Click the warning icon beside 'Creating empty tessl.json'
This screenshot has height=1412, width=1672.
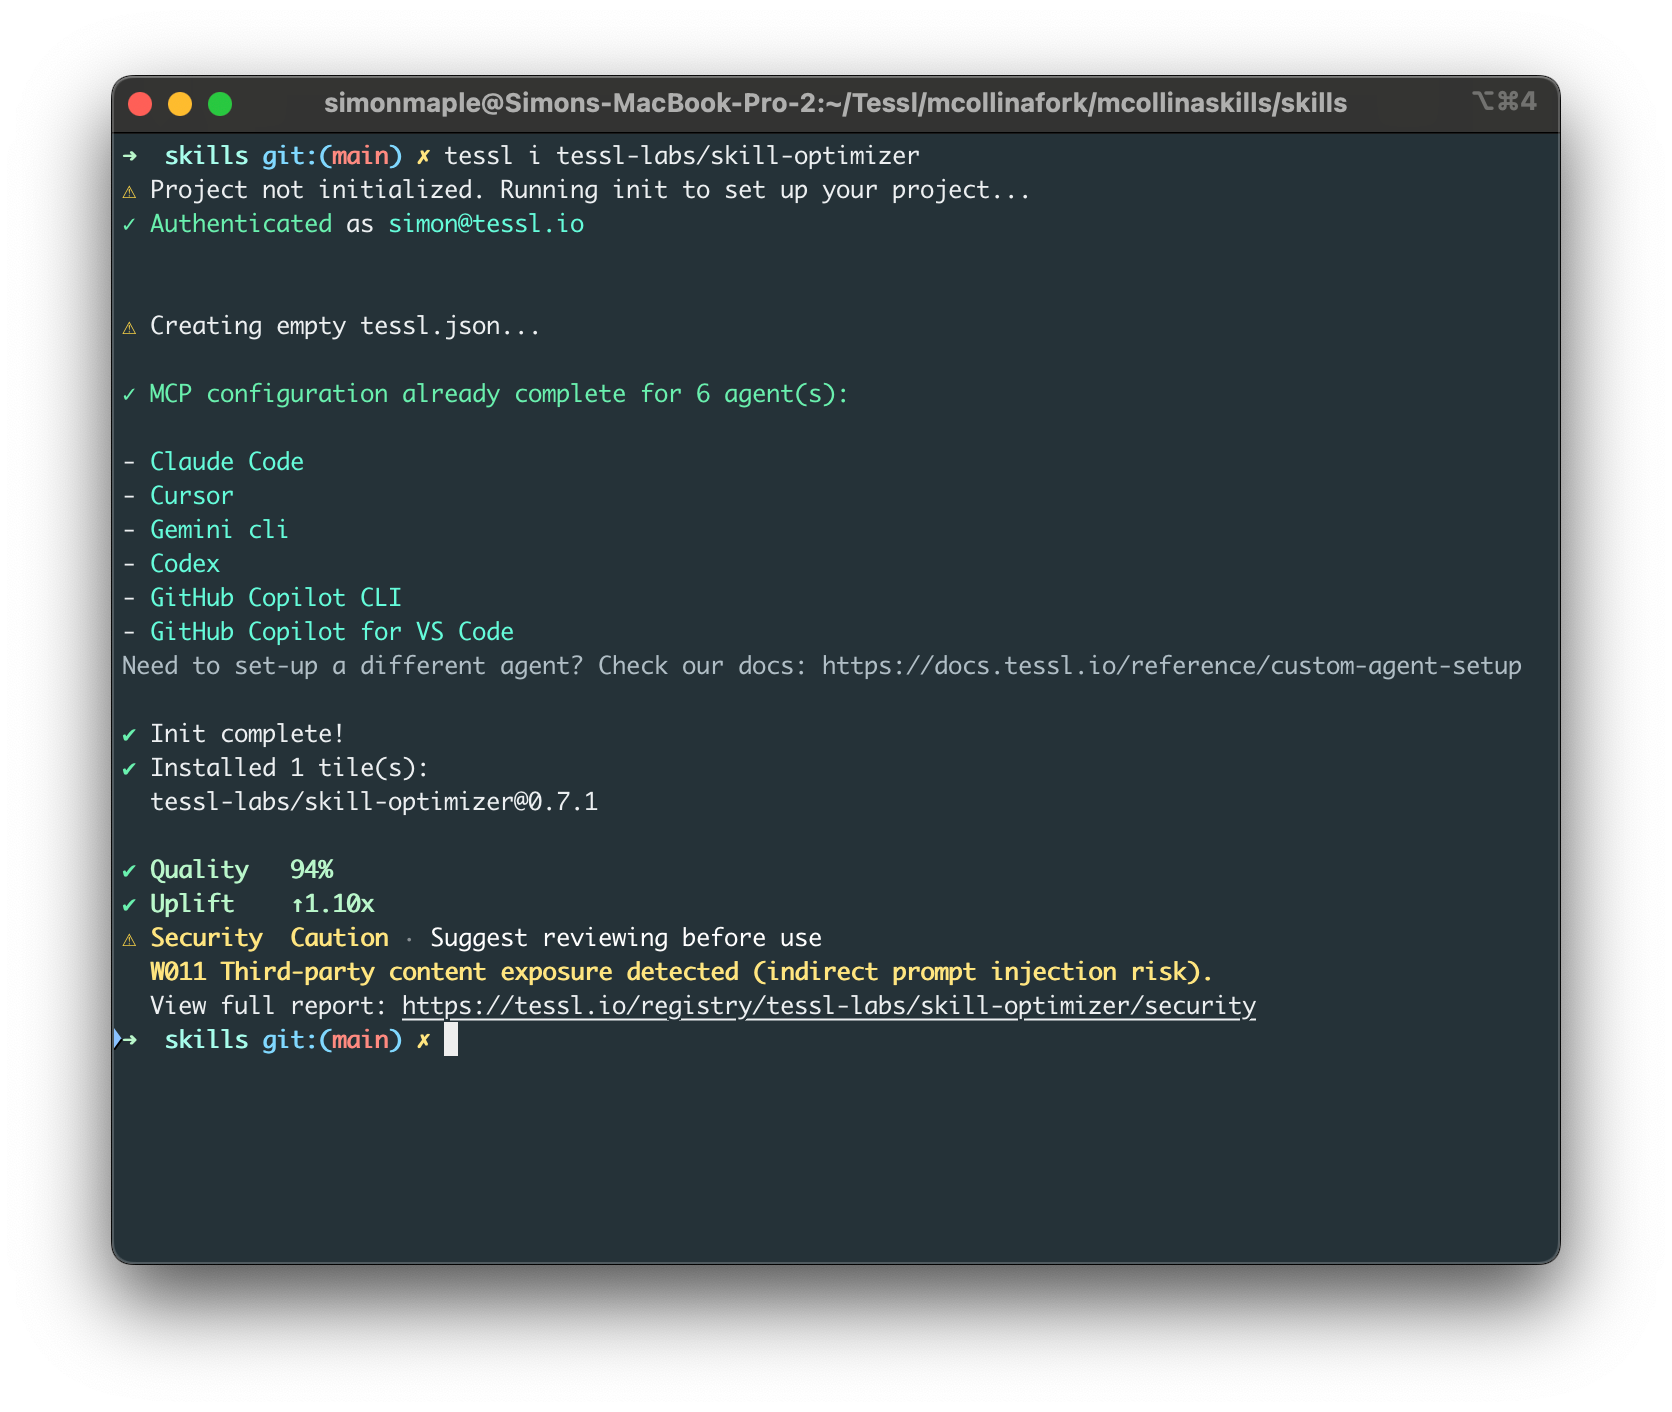pyautogui.click(x=129, y=327)
